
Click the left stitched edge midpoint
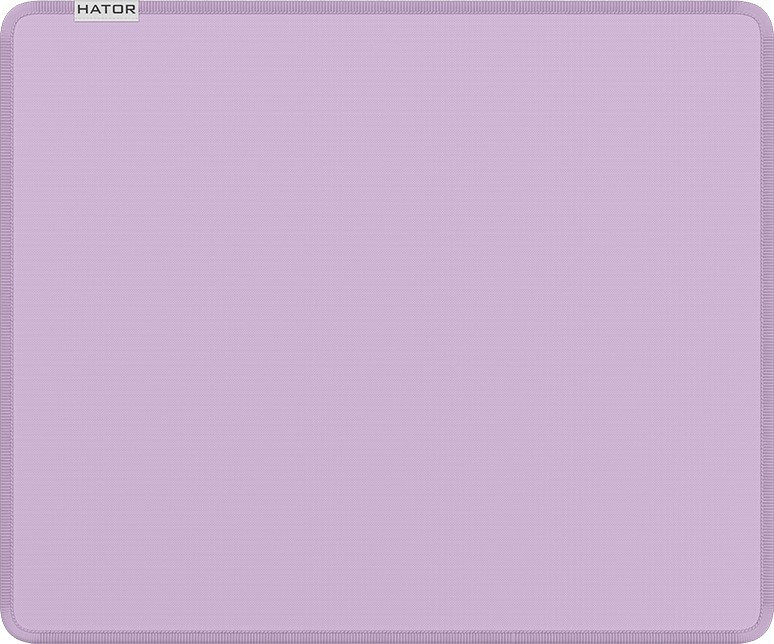coord(6,322)
